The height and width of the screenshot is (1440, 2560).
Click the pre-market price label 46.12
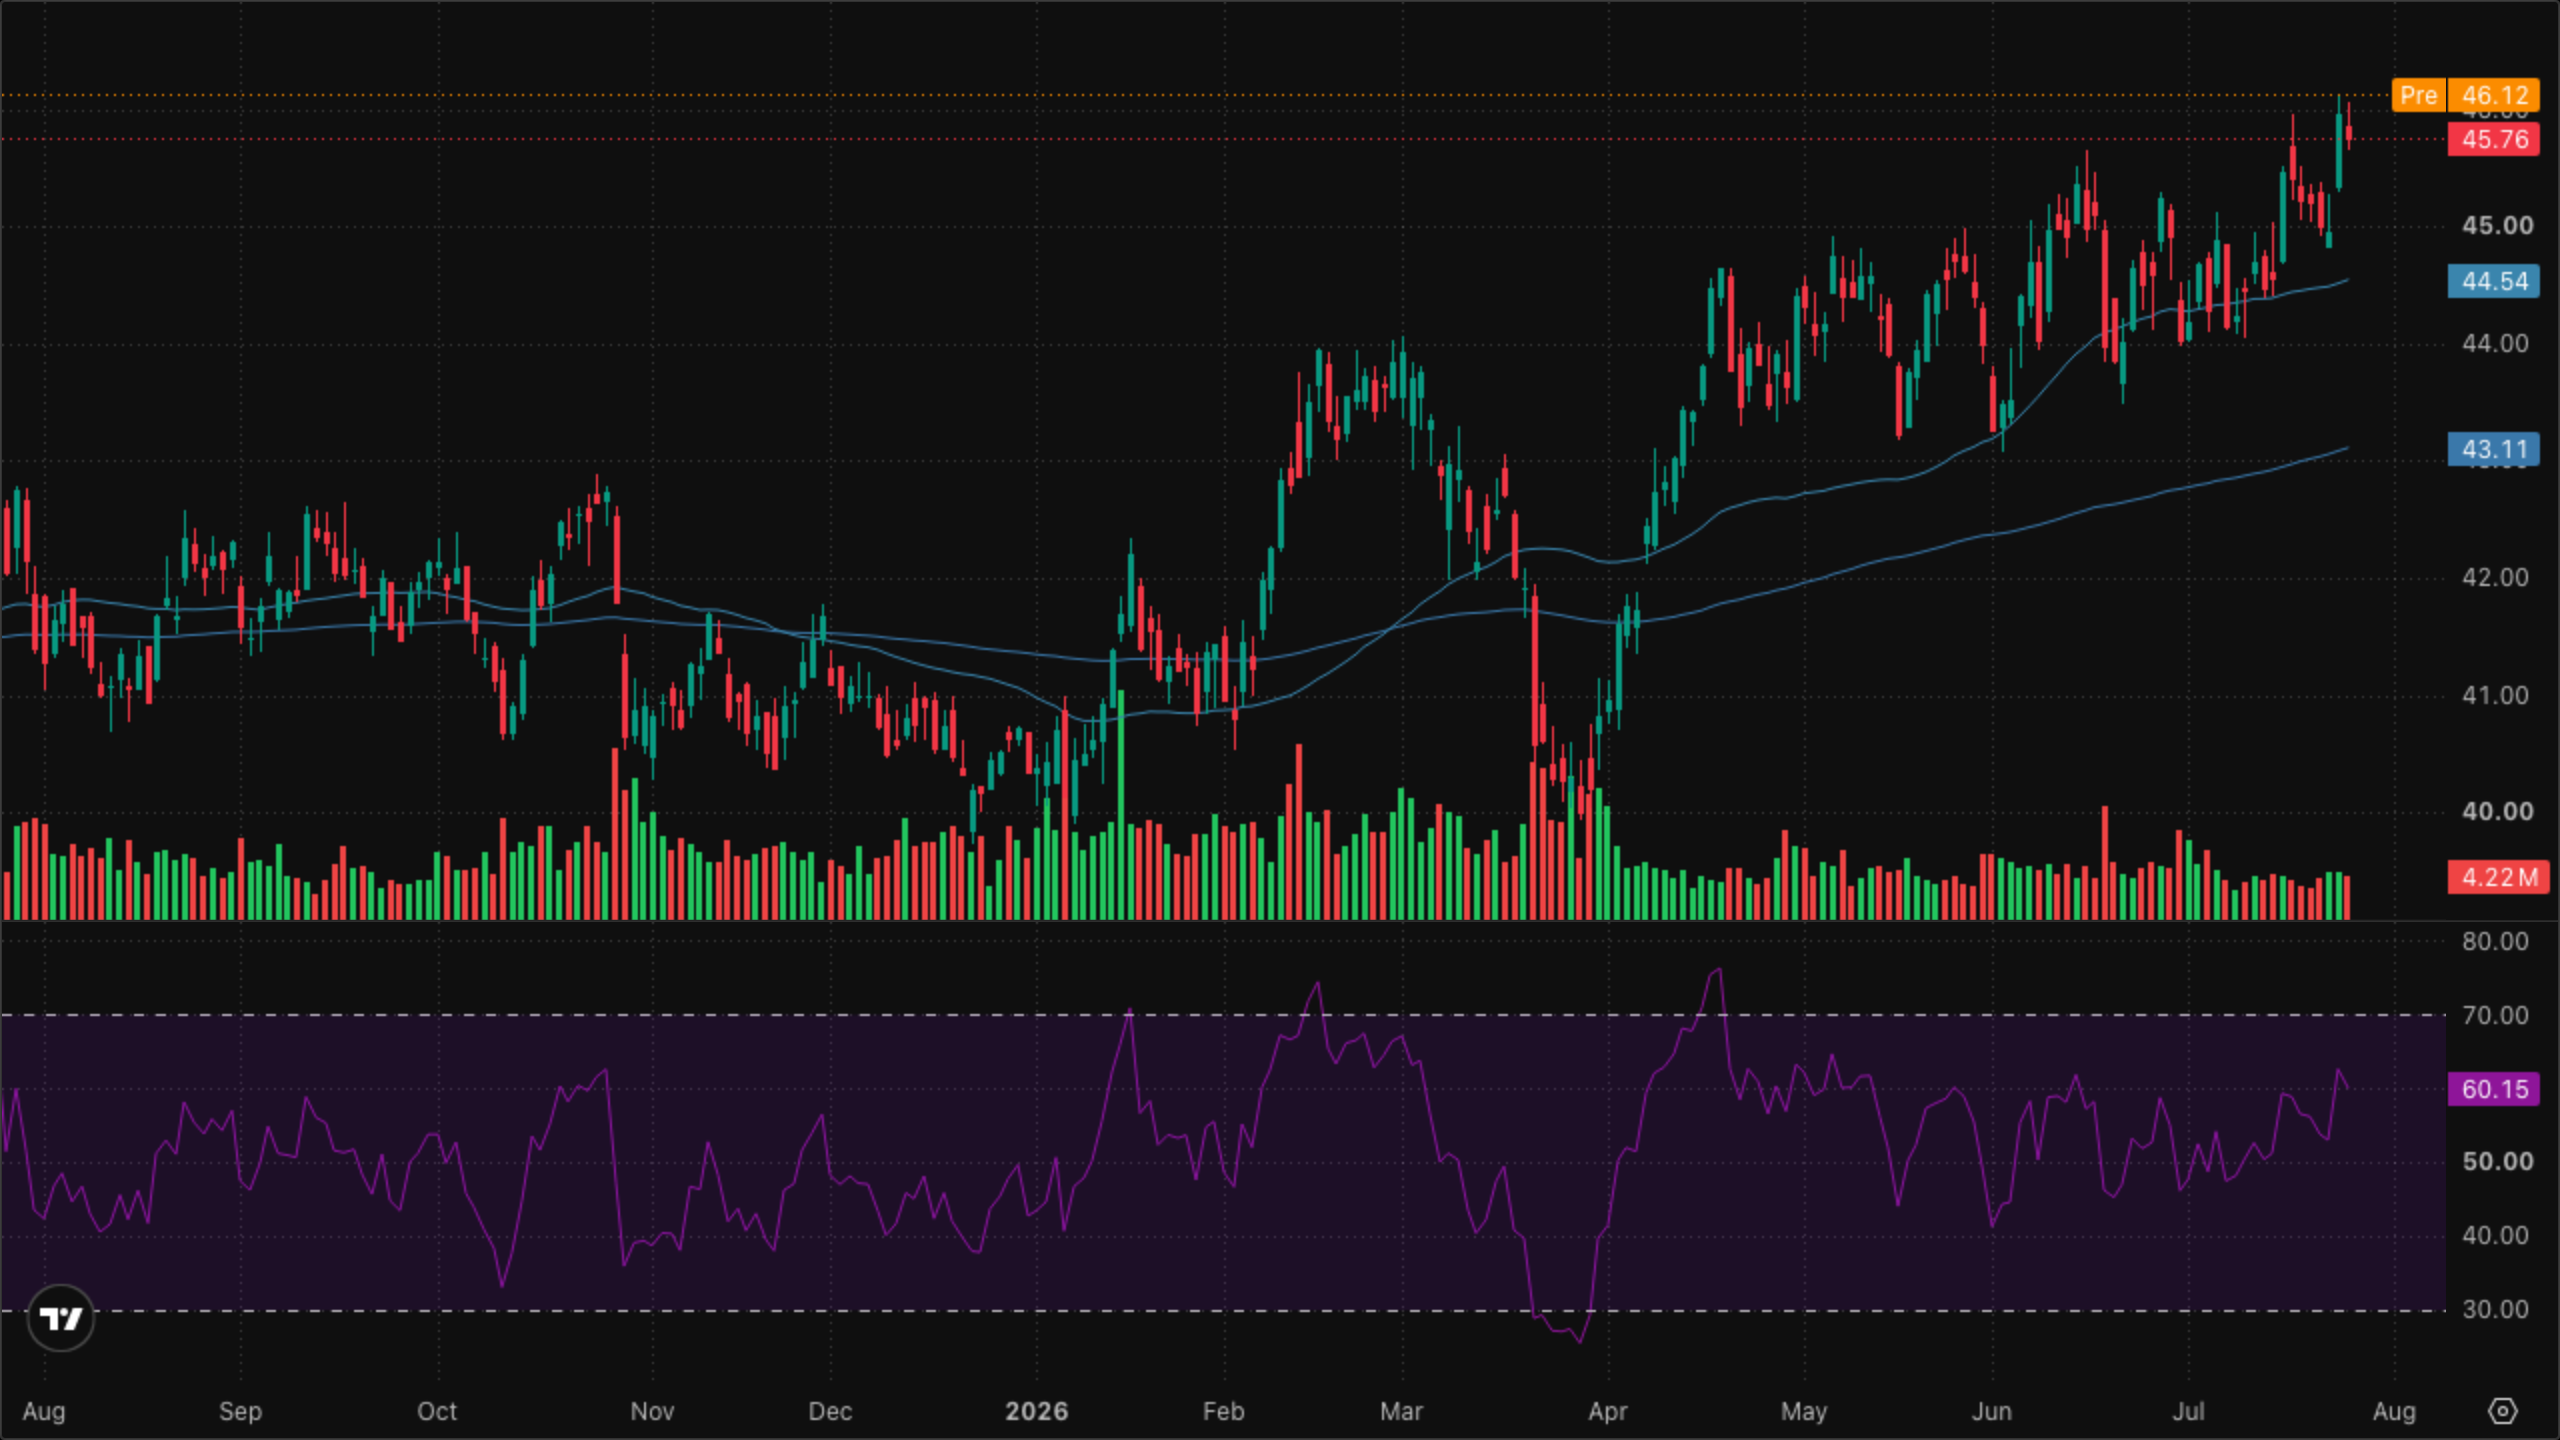[2494, 95]
